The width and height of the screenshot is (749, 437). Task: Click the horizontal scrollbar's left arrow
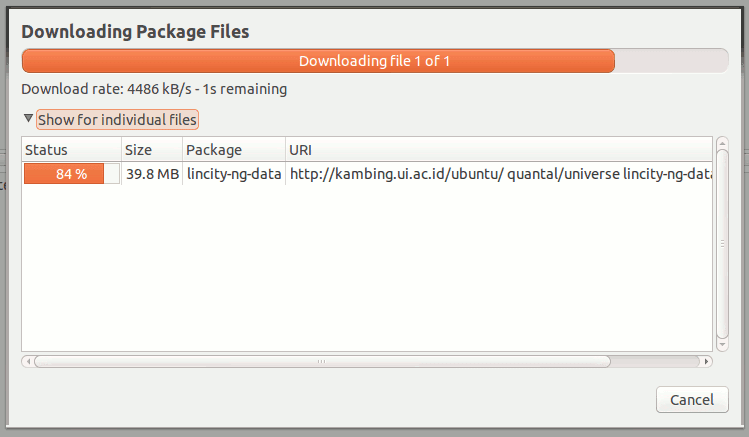(x=27, y=362)
